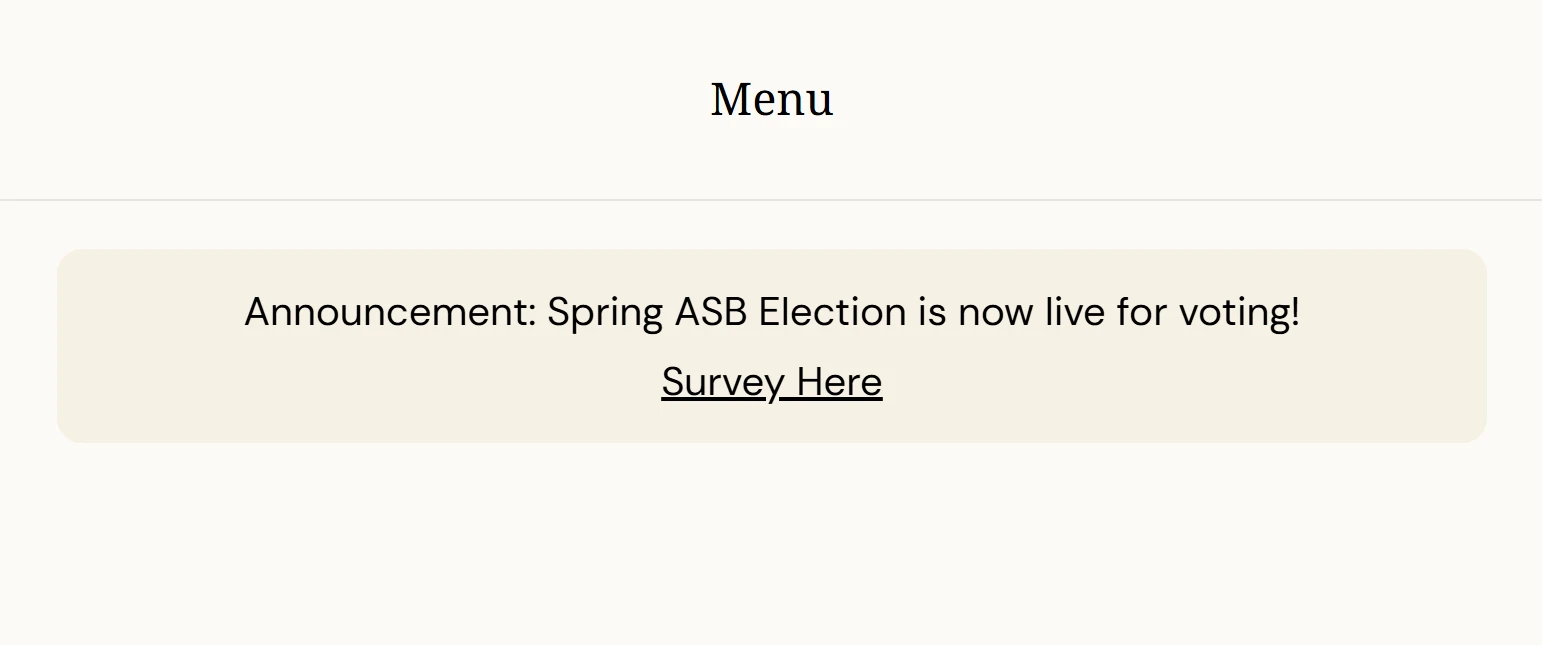Viewport: 1542px width, 645px height.
Task: Click the horizontal divider below Menu
Action: click(x=770, y=198)
